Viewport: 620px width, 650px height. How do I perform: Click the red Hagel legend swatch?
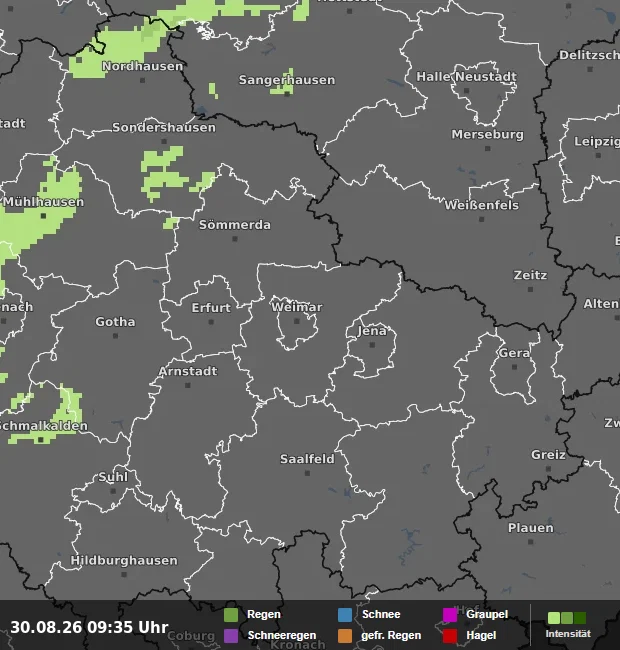click(450, 635)
